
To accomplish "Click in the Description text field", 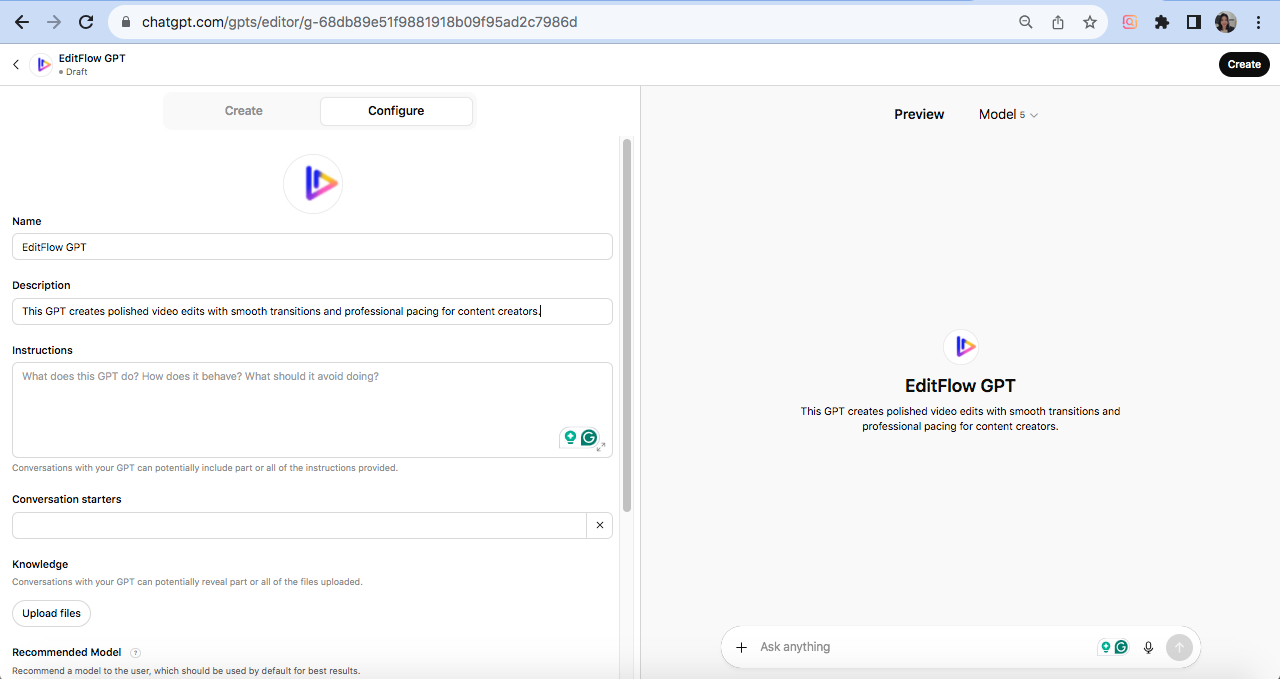I will pos(312,311).
